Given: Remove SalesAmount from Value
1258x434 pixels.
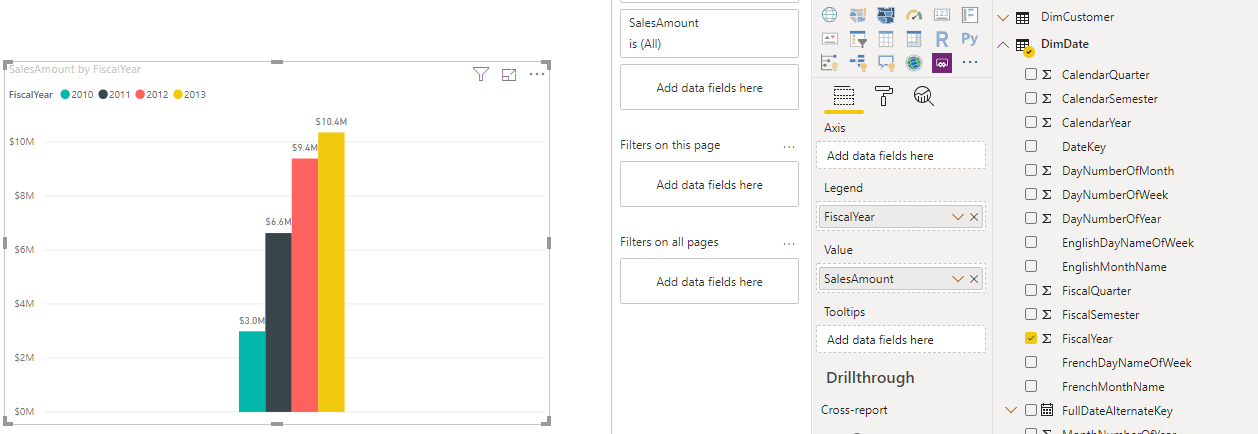Looking at the screenshot, I should (974, 278).
